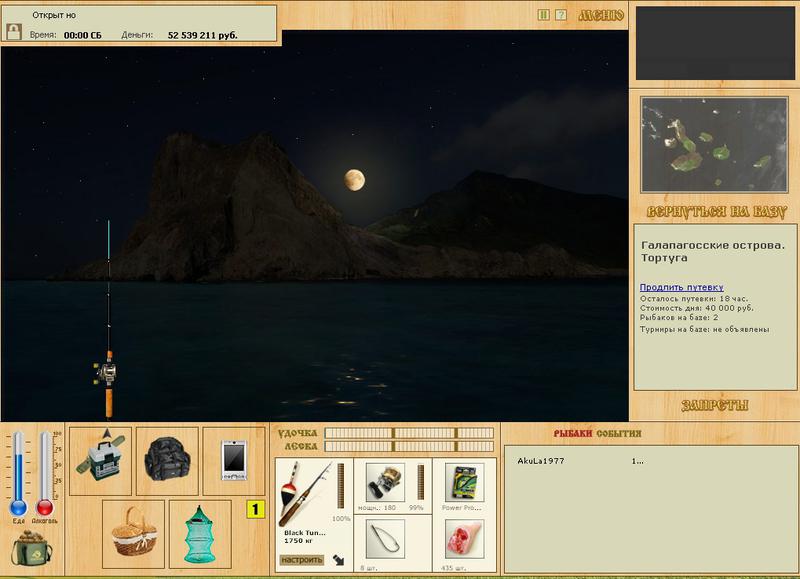
Task: Switch to the Рыбаки tab
Action: (x=573, y=433)
